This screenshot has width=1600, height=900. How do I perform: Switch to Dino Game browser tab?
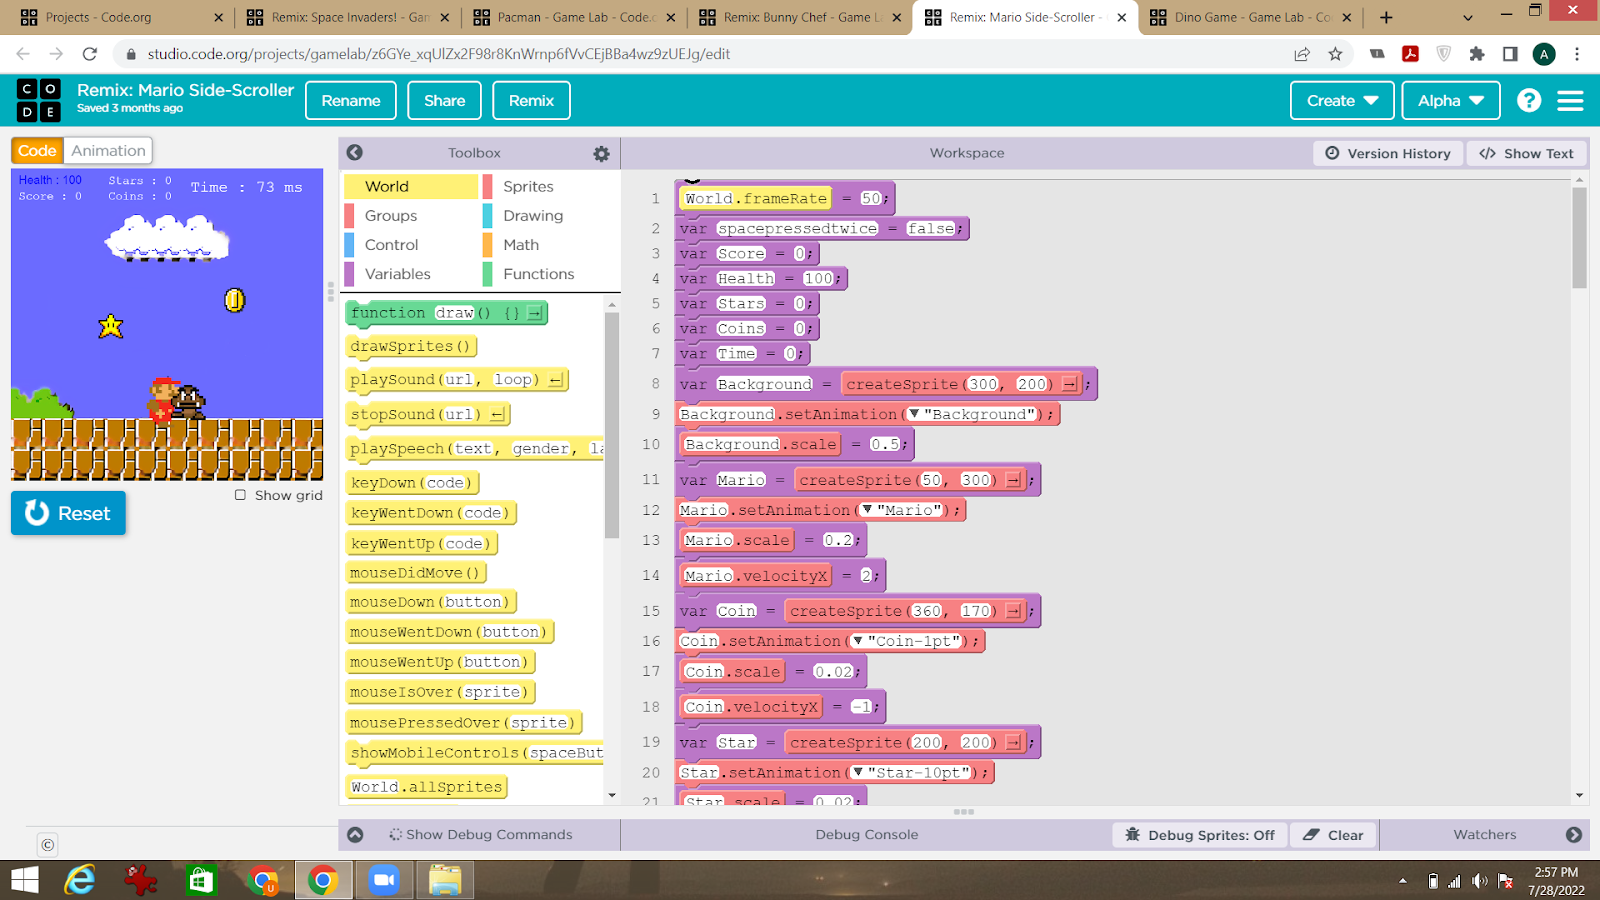coord(1249,17)
